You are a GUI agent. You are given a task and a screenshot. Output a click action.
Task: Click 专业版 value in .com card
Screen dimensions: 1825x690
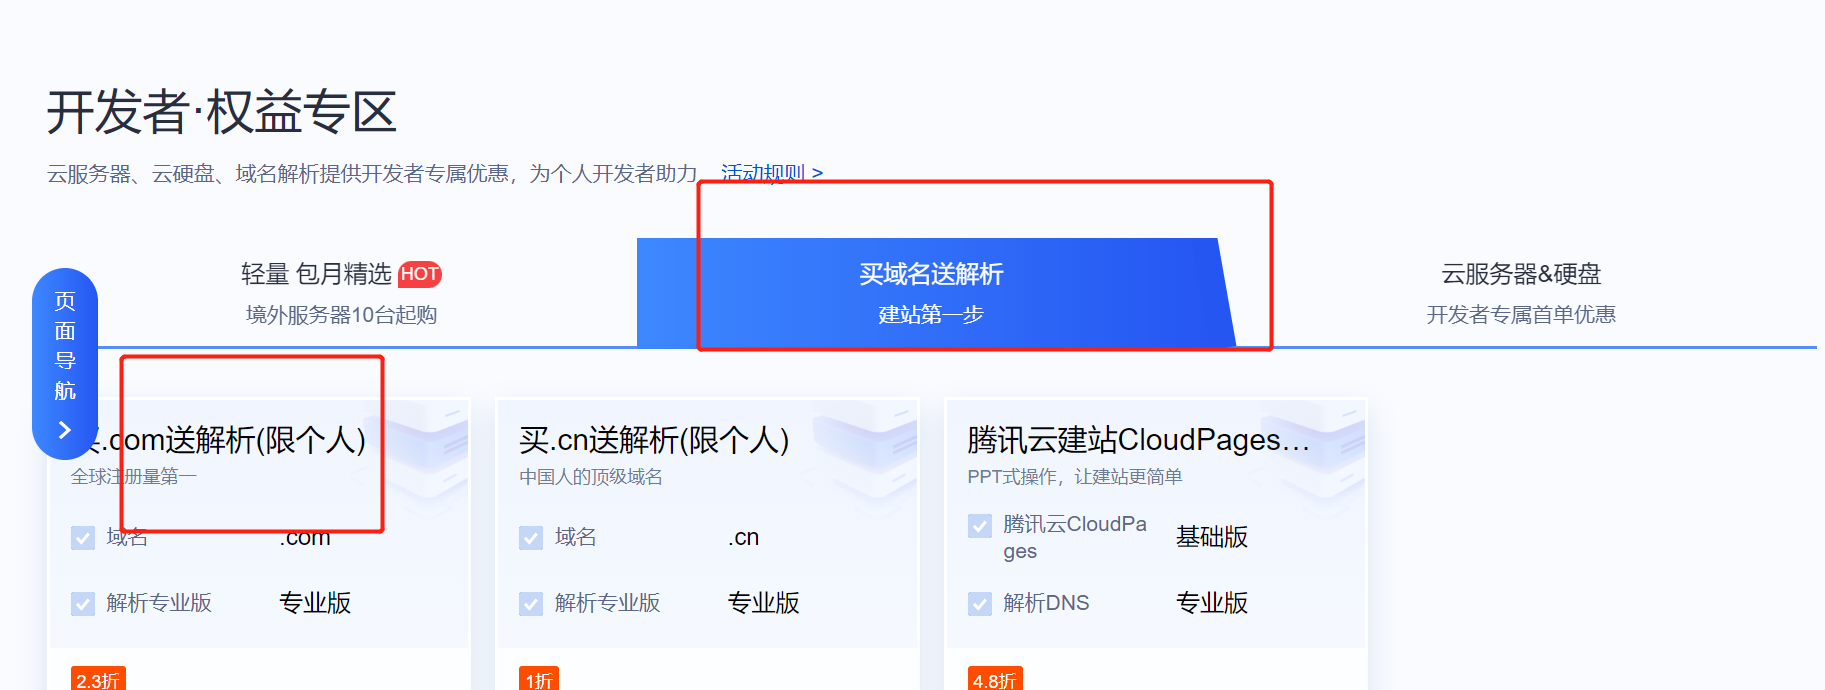[x=315, y=603]
